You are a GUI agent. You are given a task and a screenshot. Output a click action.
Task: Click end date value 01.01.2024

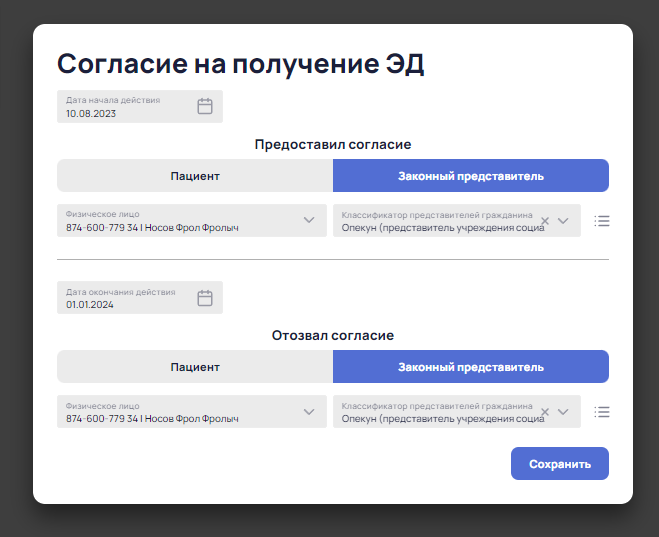90,305
